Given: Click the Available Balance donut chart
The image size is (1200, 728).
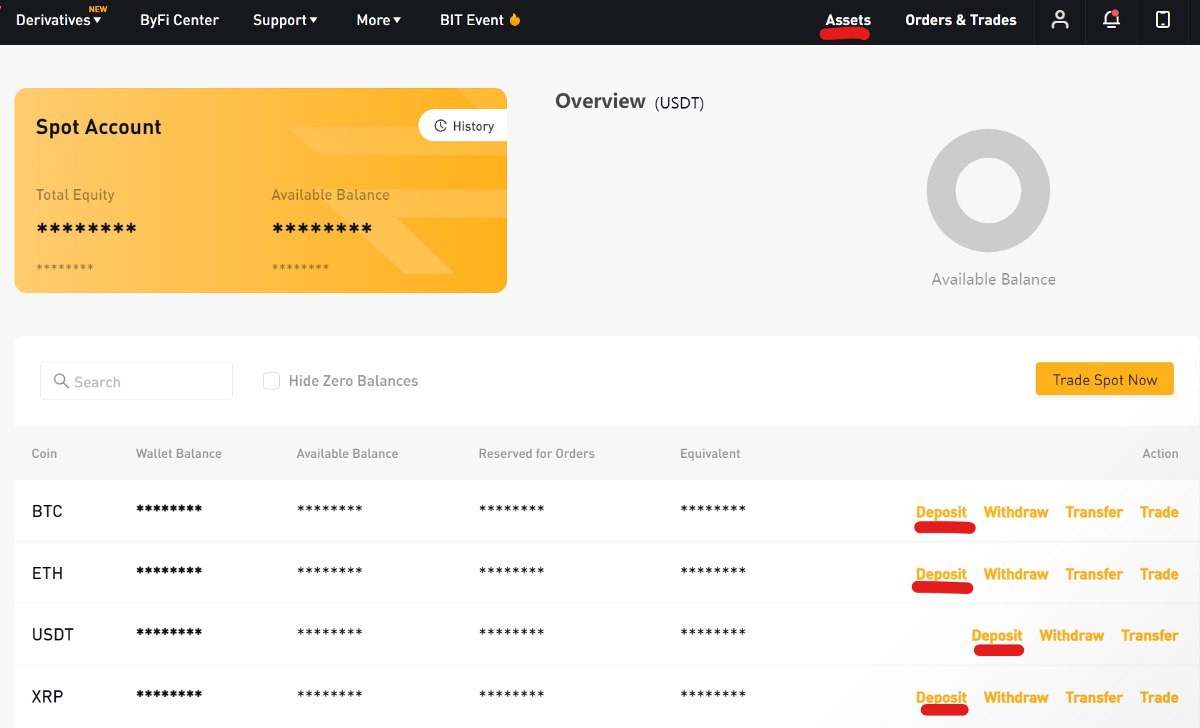Looking at the screenshot, I should pos(988,190).
